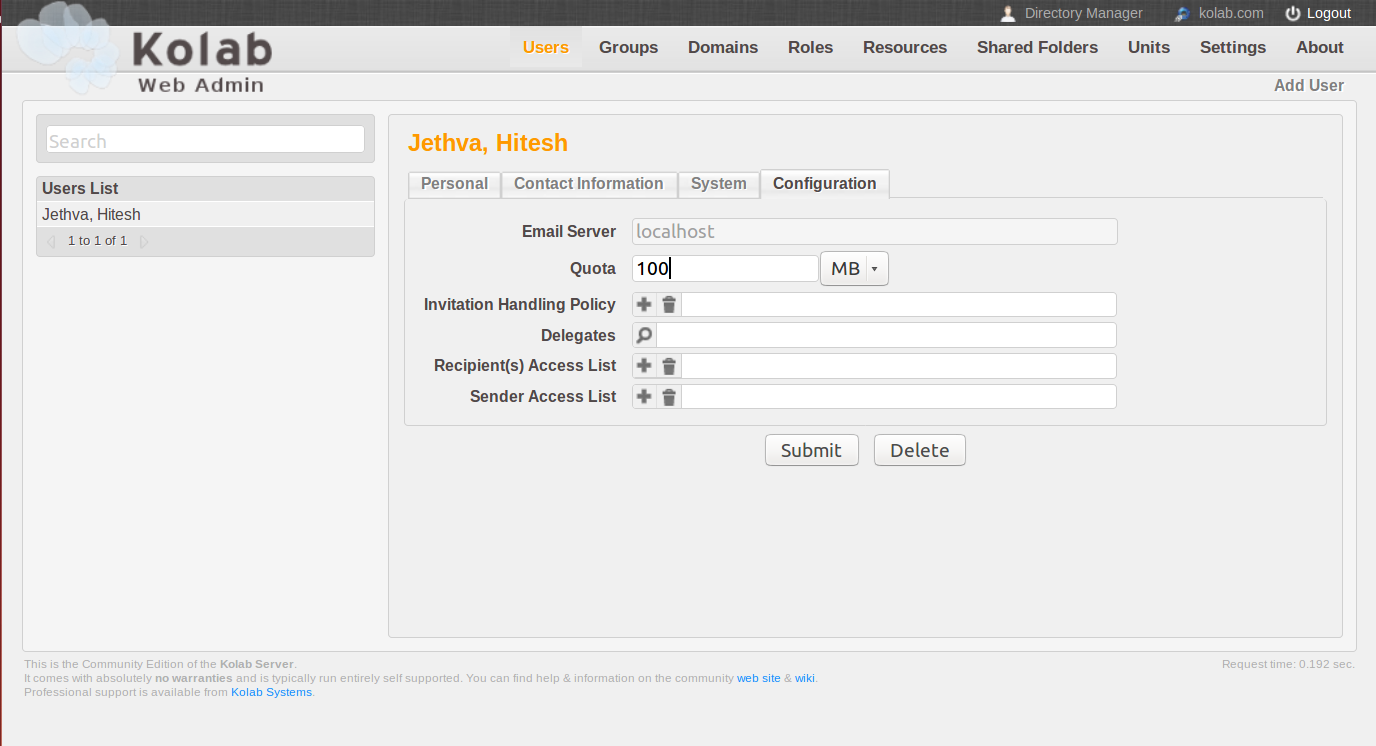The height and width of the screenshot is (746, 1376).
Task: Open the Settings menu
Action: click(1233, 47)
